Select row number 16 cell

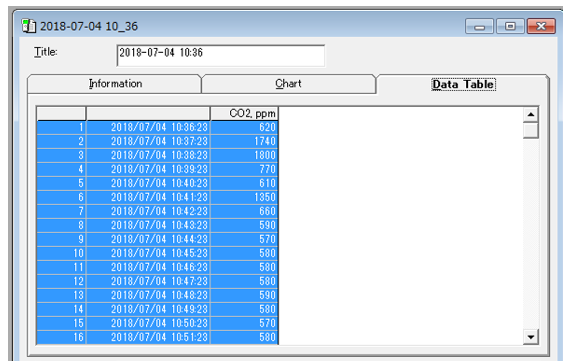point(61,338)
